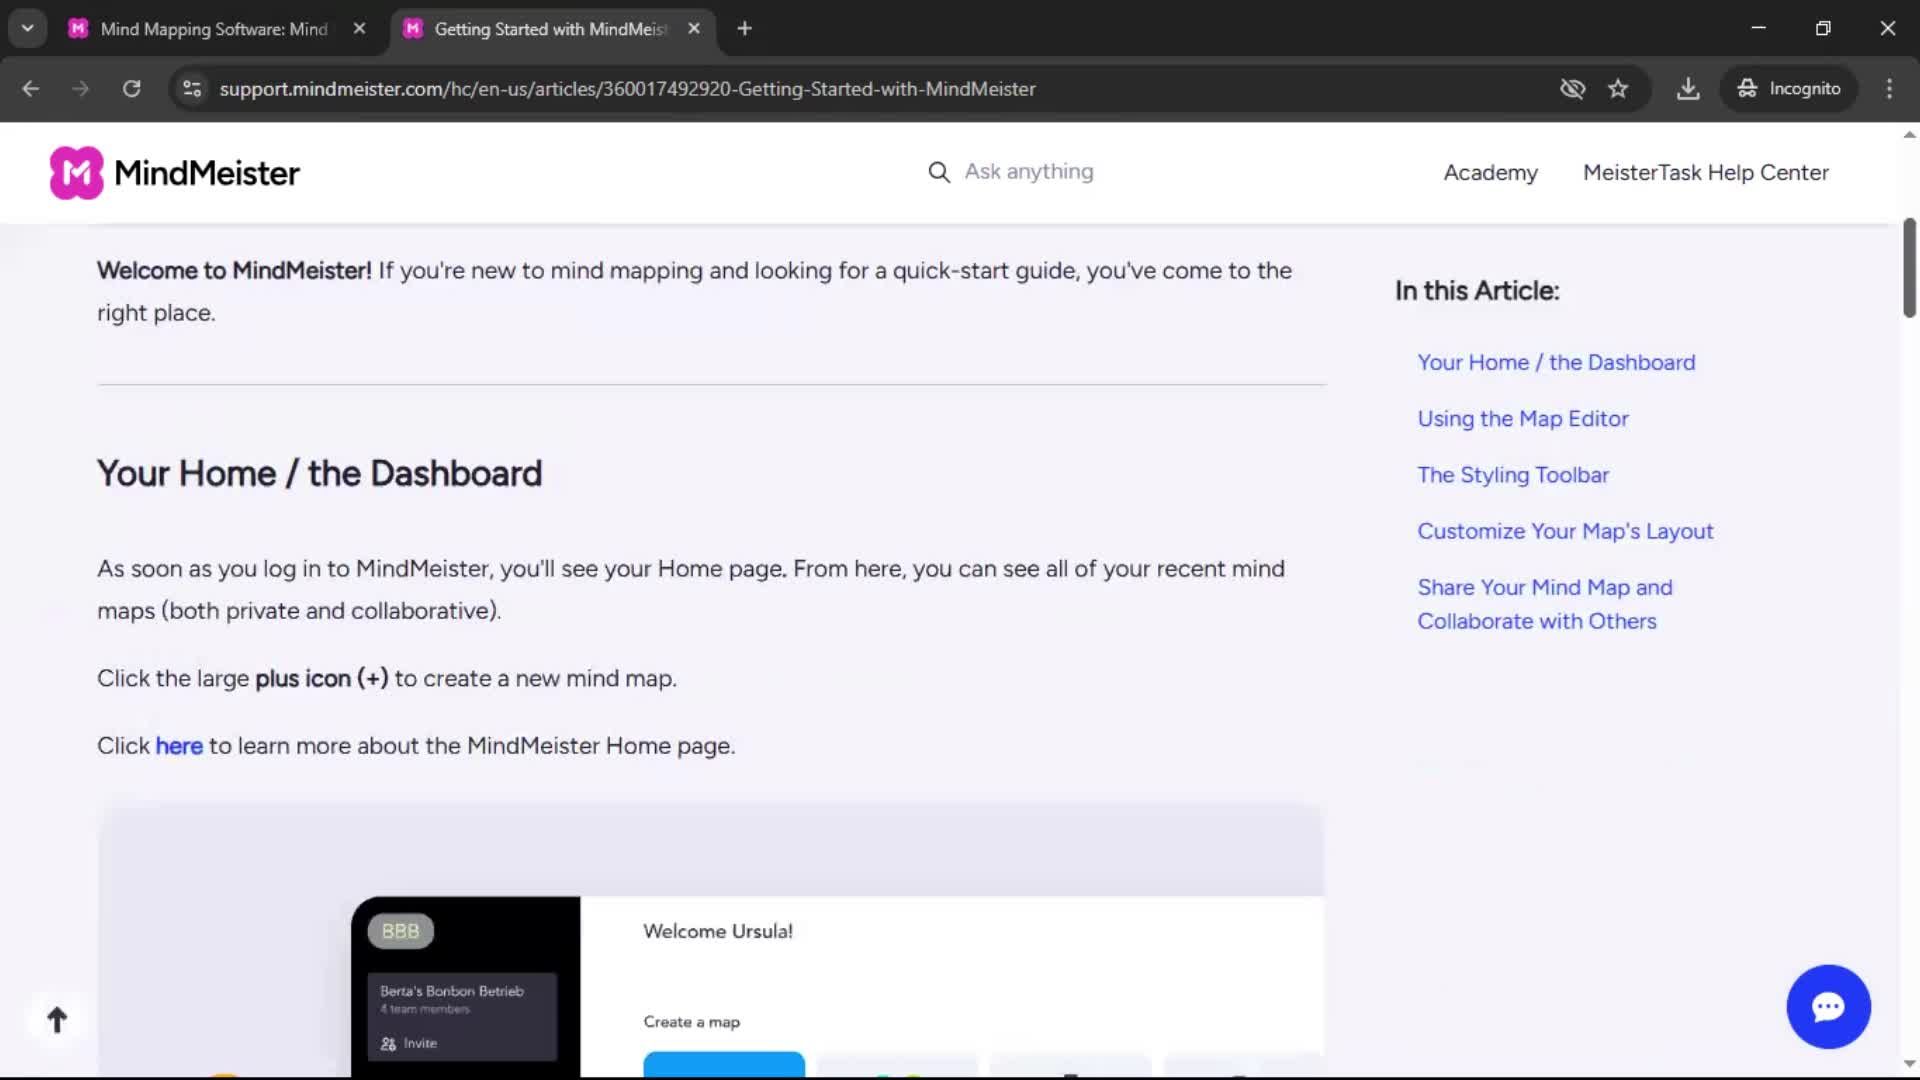Click the MindMeister wordmark text
Image resolution: width=1920 pixels, height=1080 pixels.
[x=207, y=173]
